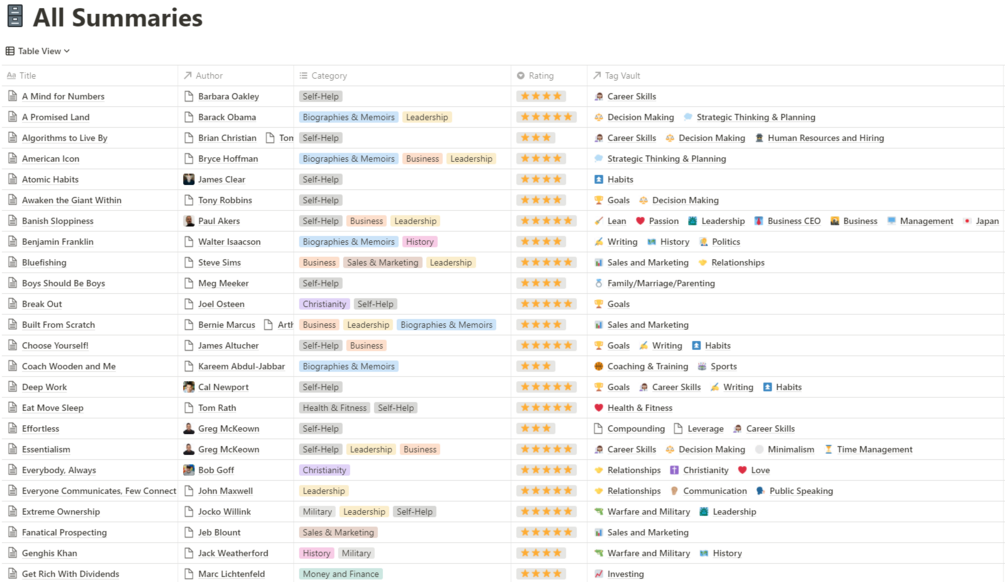Click Minimalism tag in Essentialism row
Screen dimensions: 1005x582
point(791,449)
